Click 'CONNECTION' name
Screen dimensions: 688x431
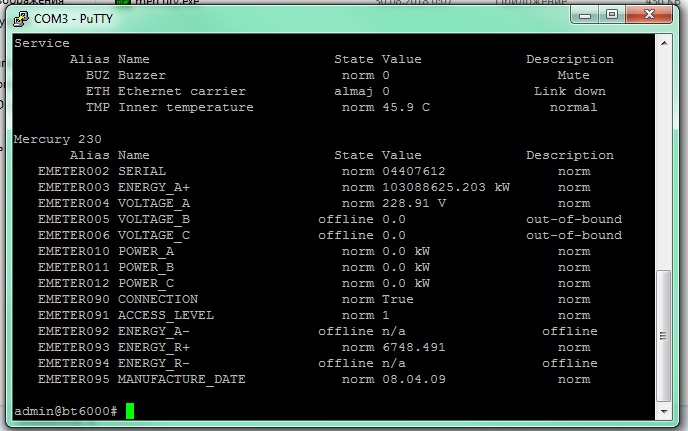coord(158,299)
